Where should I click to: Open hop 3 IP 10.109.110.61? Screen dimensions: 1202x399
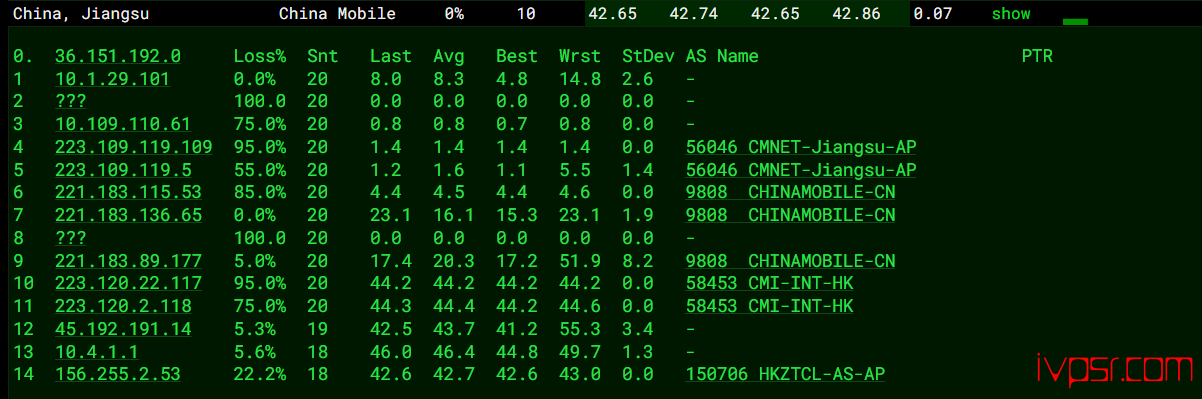coord(123,124)
